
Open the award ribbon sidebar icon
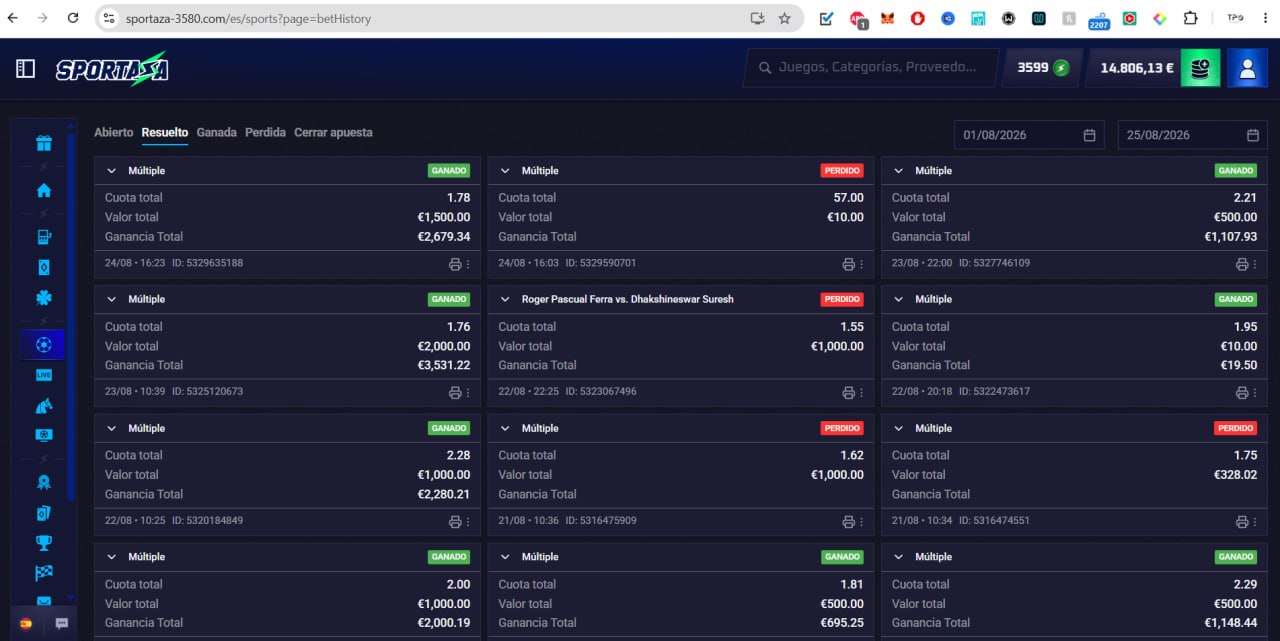click(x=44, y=482)
